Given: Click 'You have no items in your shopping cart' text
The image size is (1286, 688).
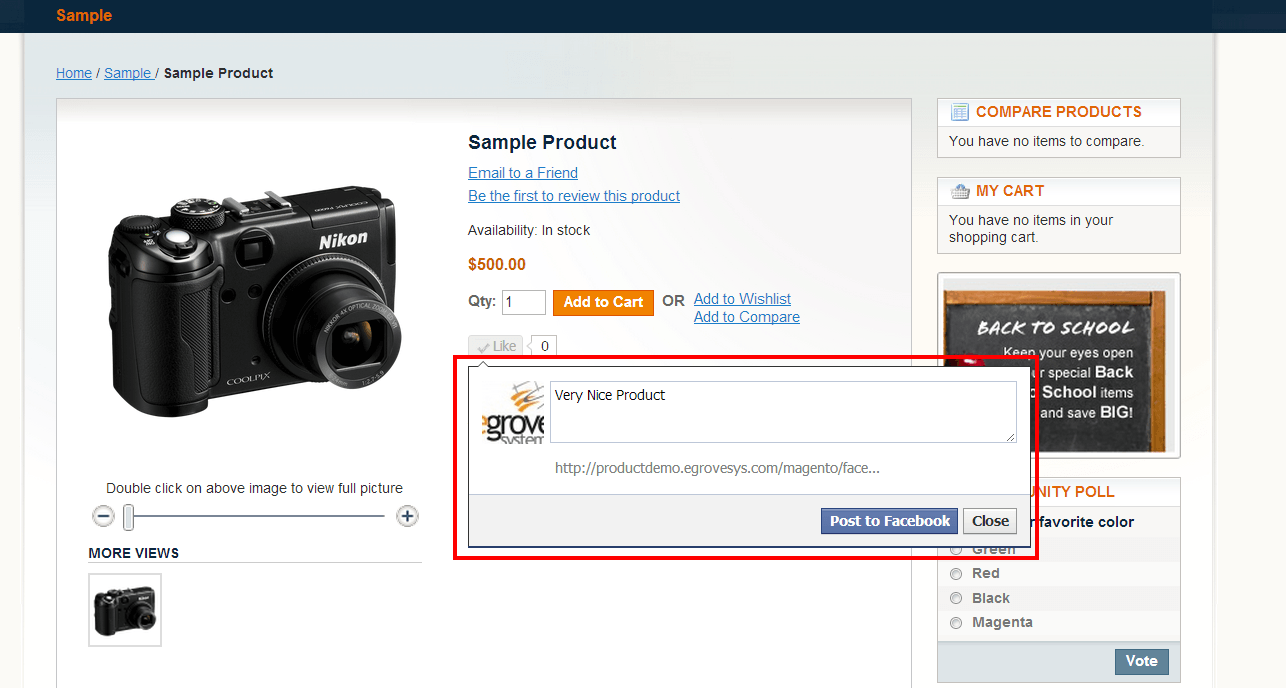Looking at the screenshot, I should [x=1031, y=229].
